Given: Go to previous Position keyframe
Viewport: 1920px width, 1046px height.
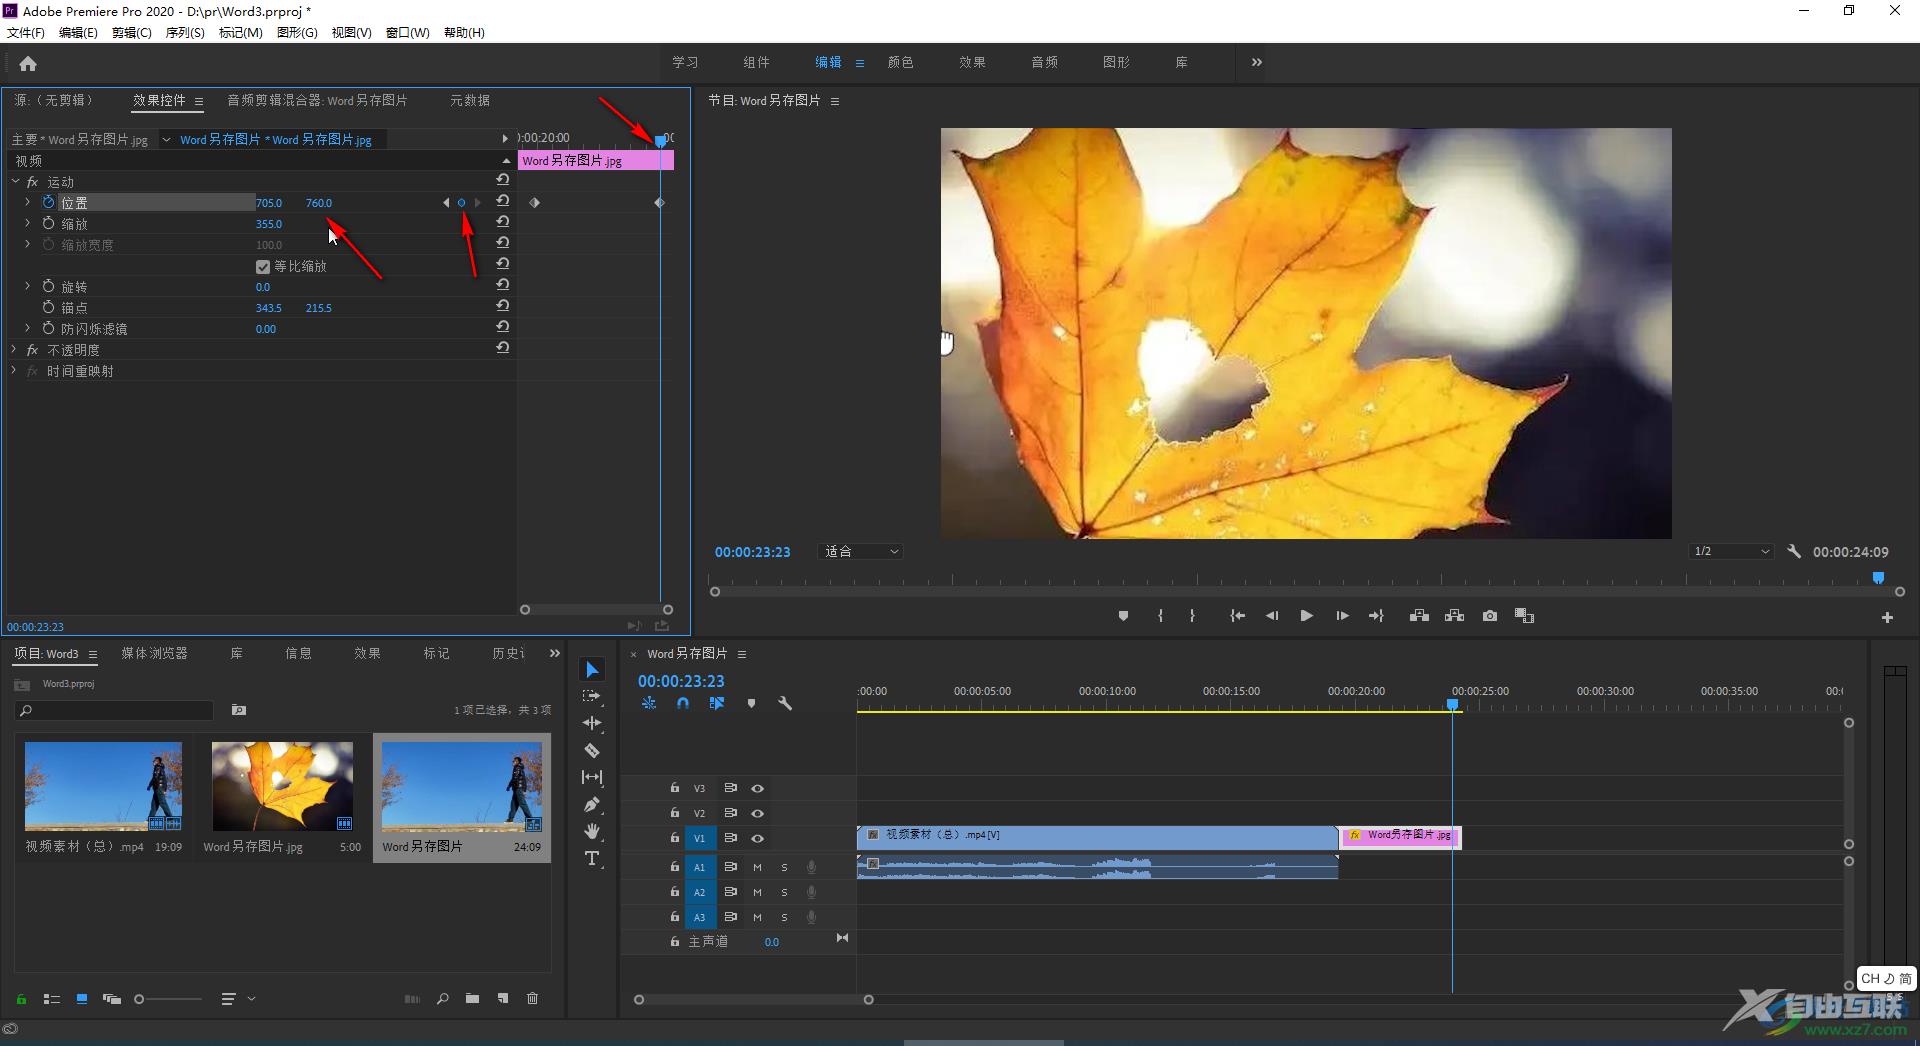Looking at the screenshot, I should (x=446, y=203).
